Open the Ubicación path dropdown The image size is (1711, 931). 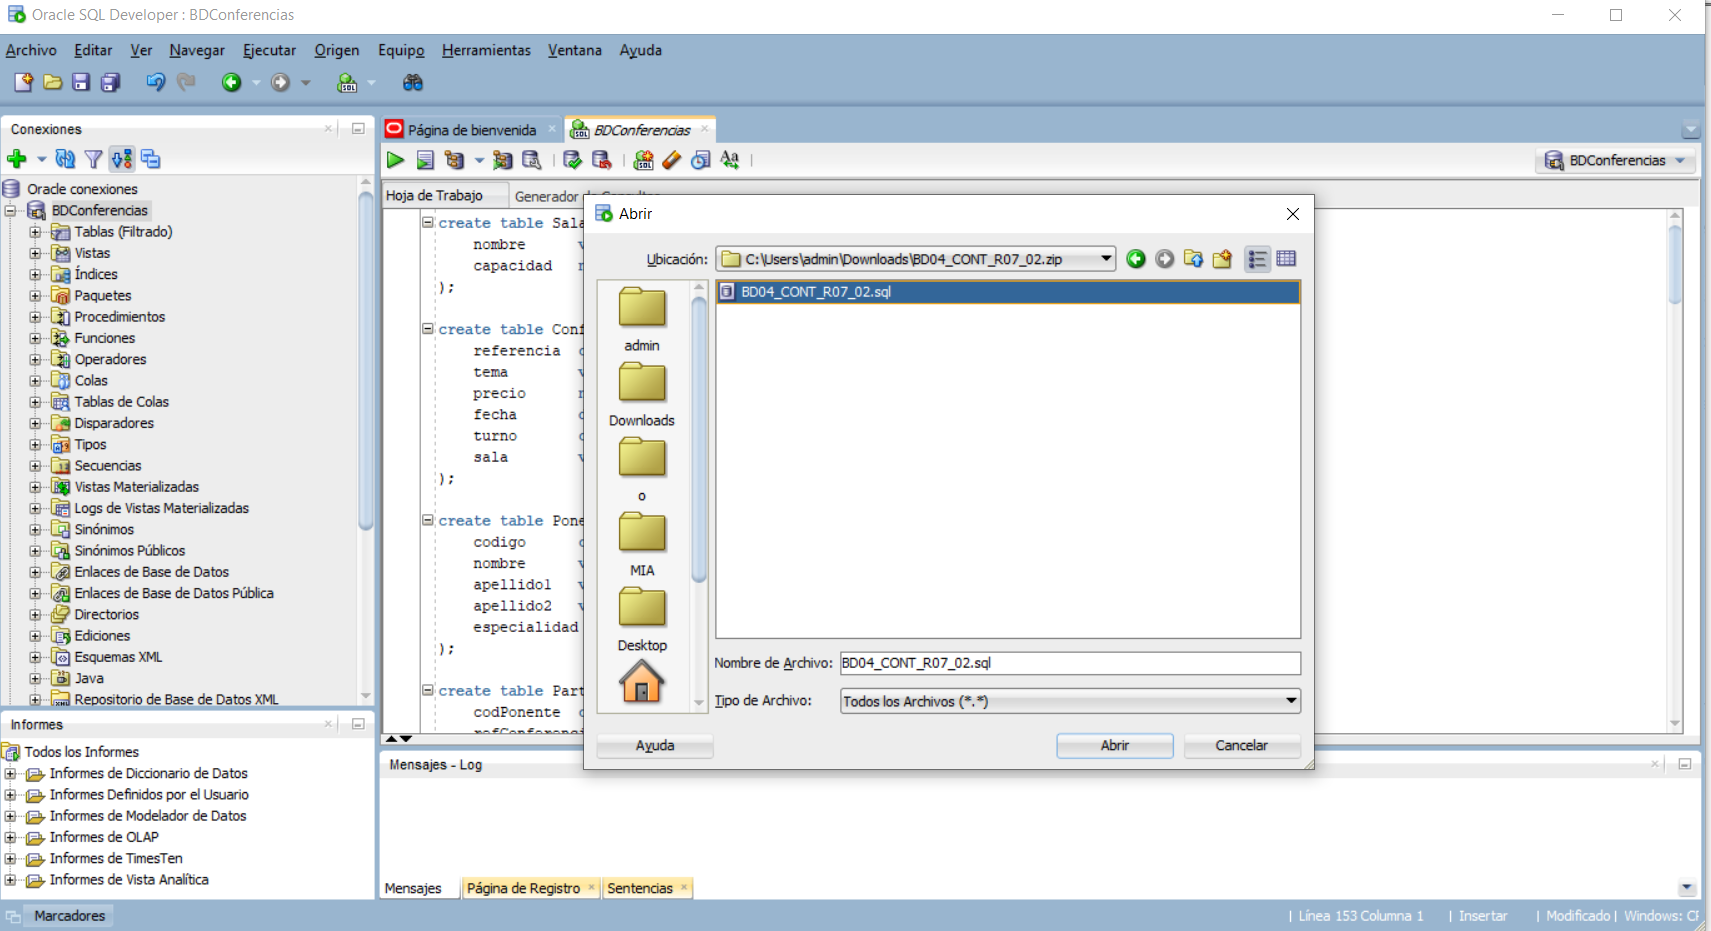[1106, 259]
